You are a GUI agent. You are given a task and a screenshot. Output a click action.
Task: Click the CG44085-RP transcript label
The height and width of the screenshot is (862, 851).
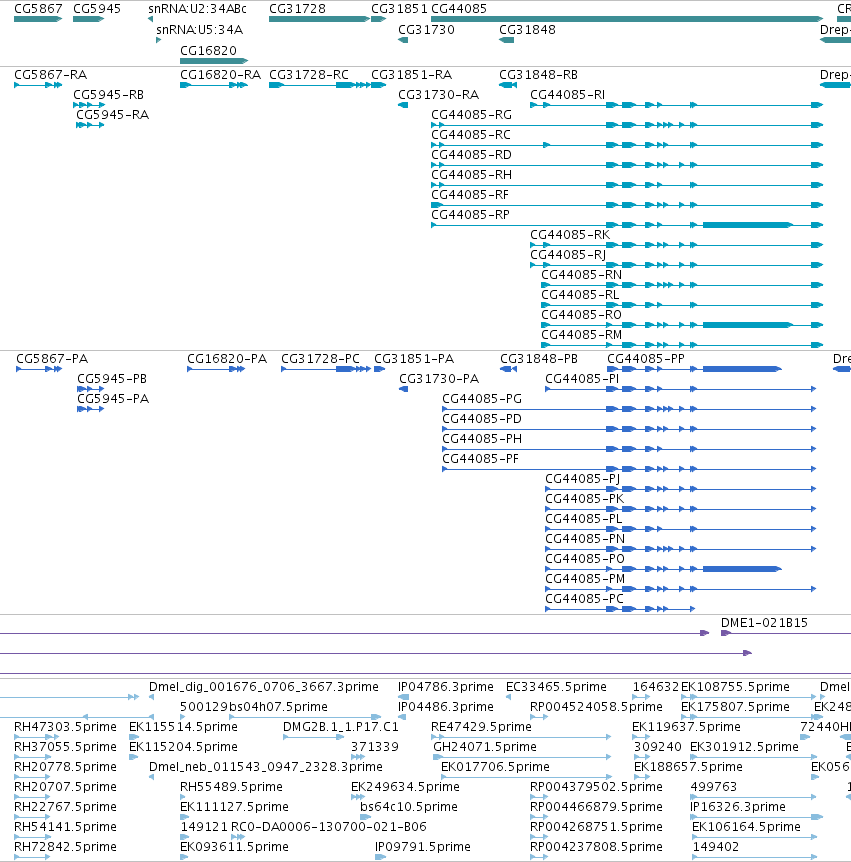470,215
